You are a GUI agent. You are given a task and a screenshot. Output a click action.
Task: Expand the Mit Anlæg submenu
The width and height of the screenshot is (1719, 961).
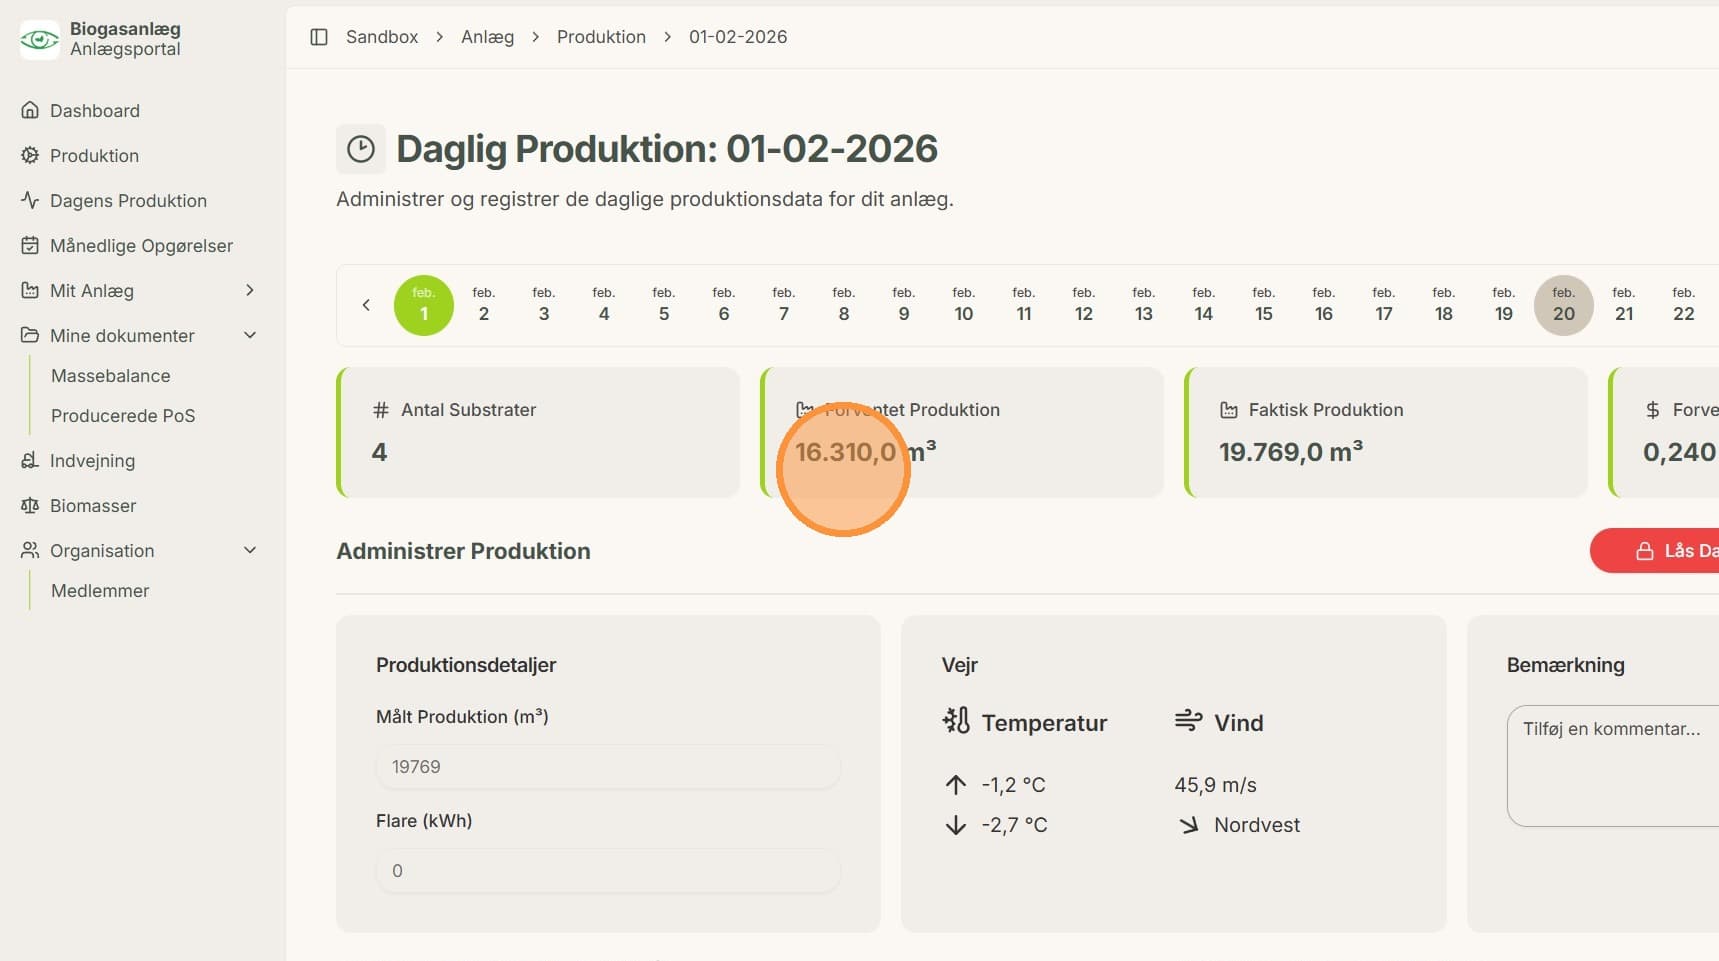pyautogui.click(x=250, y=290)
